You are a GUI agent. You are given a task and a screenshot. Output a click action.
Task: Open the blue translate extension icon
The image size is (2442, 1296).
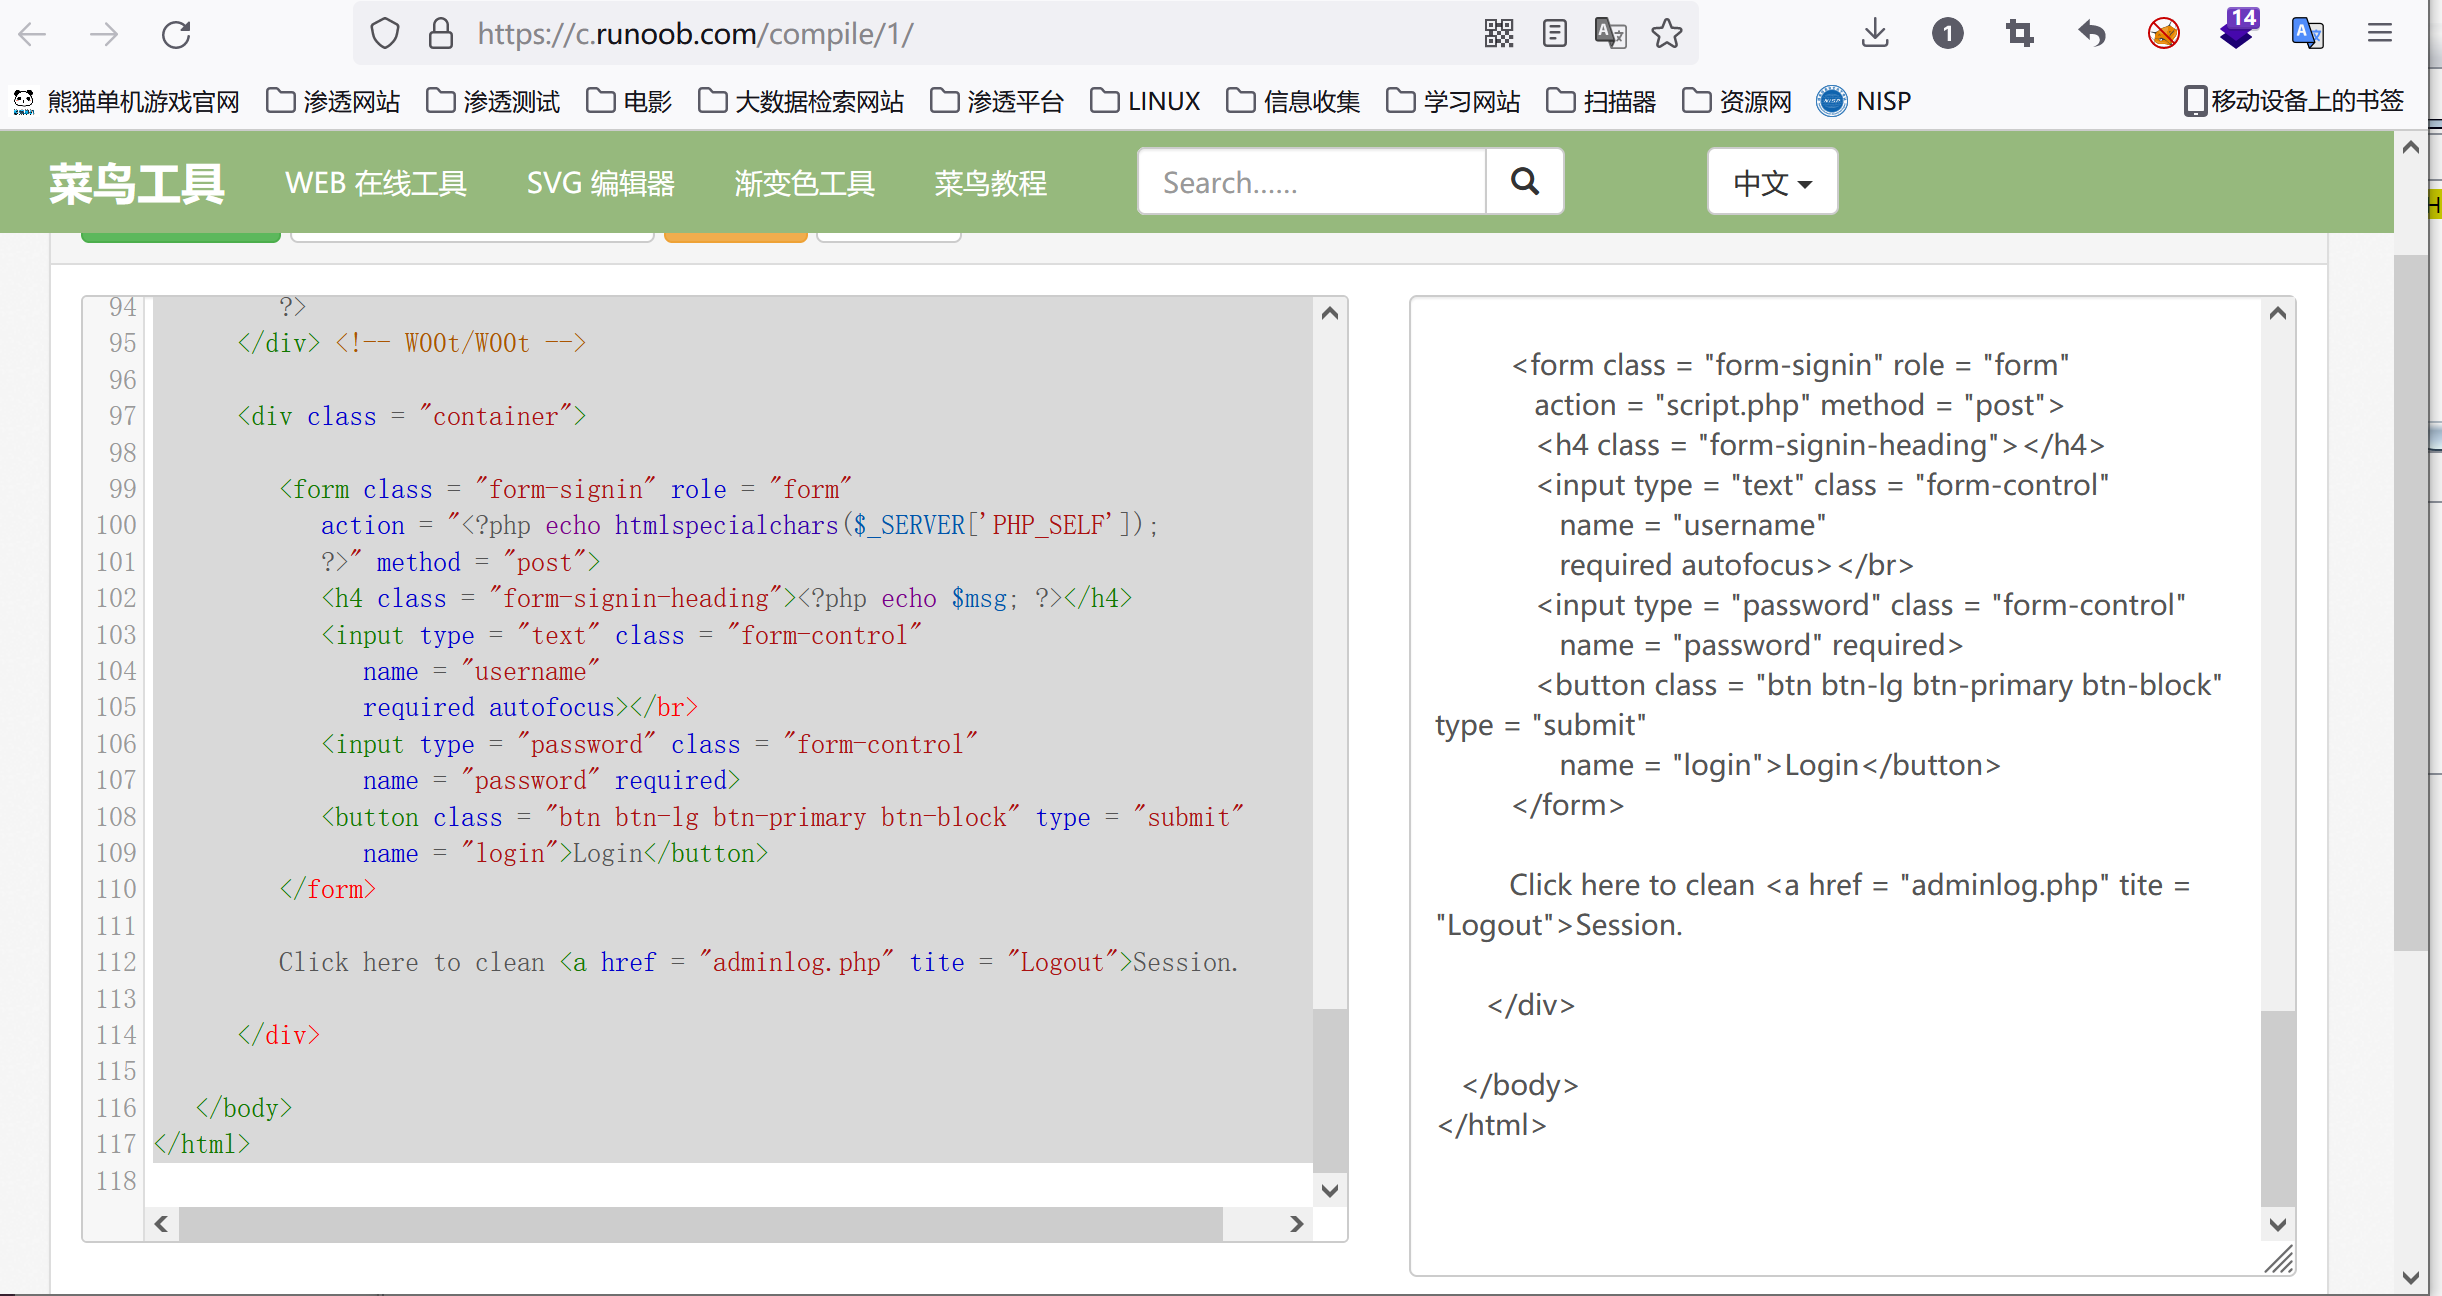coord(2308,34)
